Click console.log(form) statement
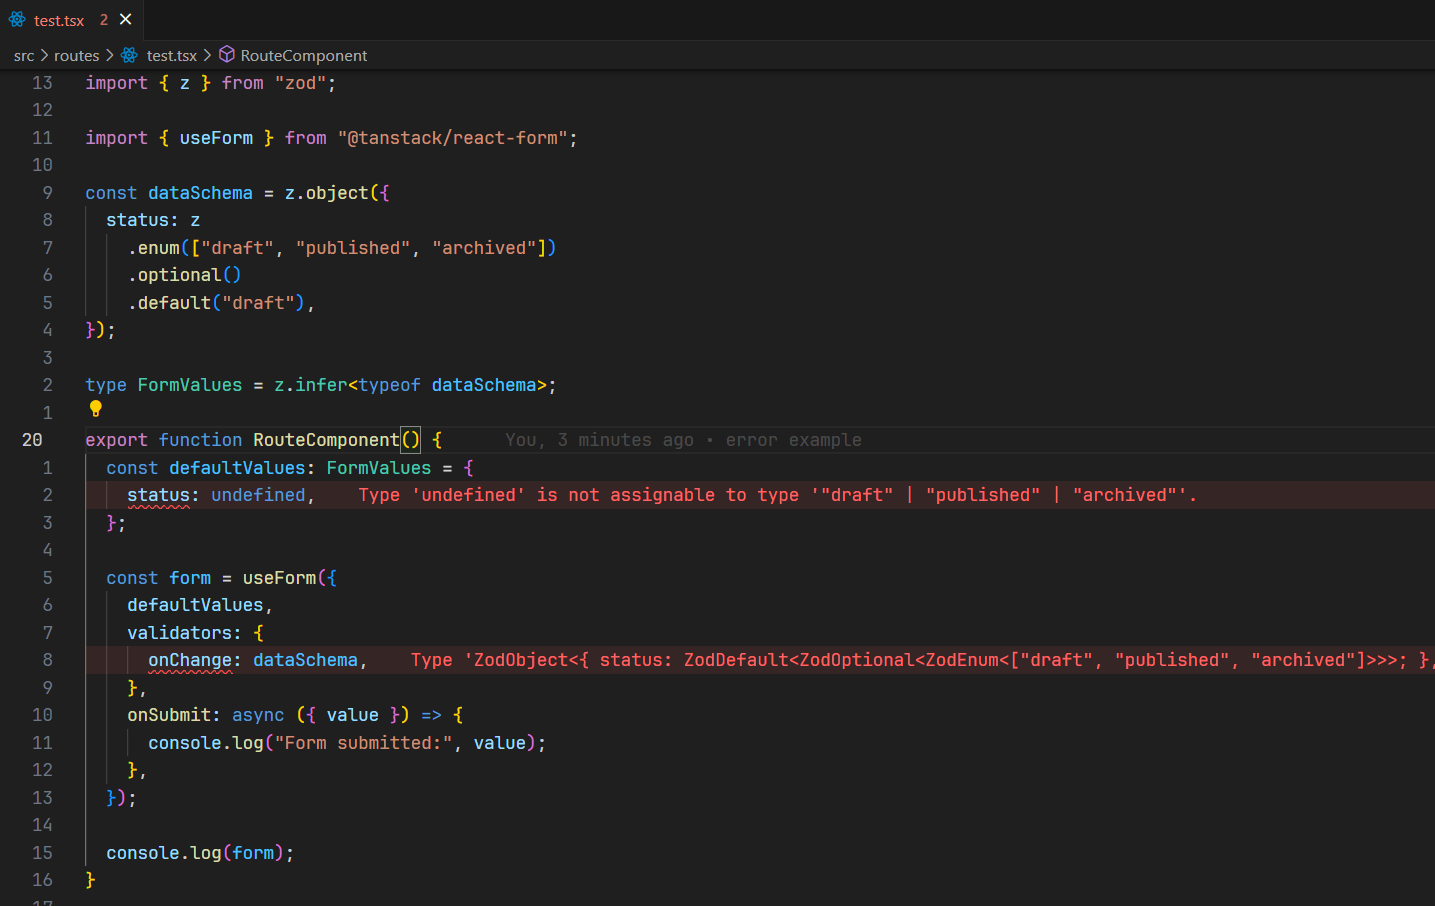The height and width of the screenshot is (906, 1435). [x=200, y=853]
